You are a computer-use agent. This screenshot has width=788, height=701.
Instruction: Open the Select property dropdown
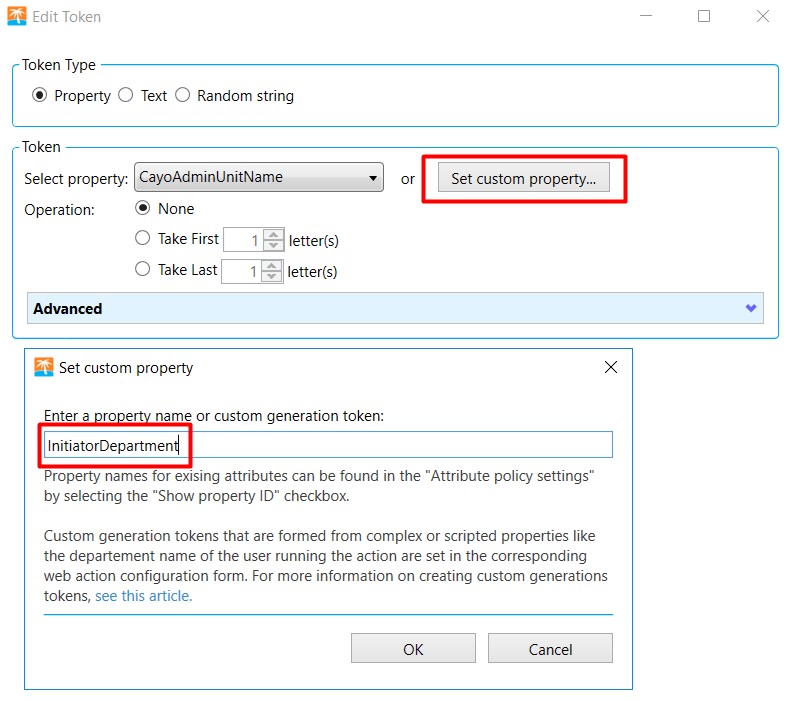[259, 177]
